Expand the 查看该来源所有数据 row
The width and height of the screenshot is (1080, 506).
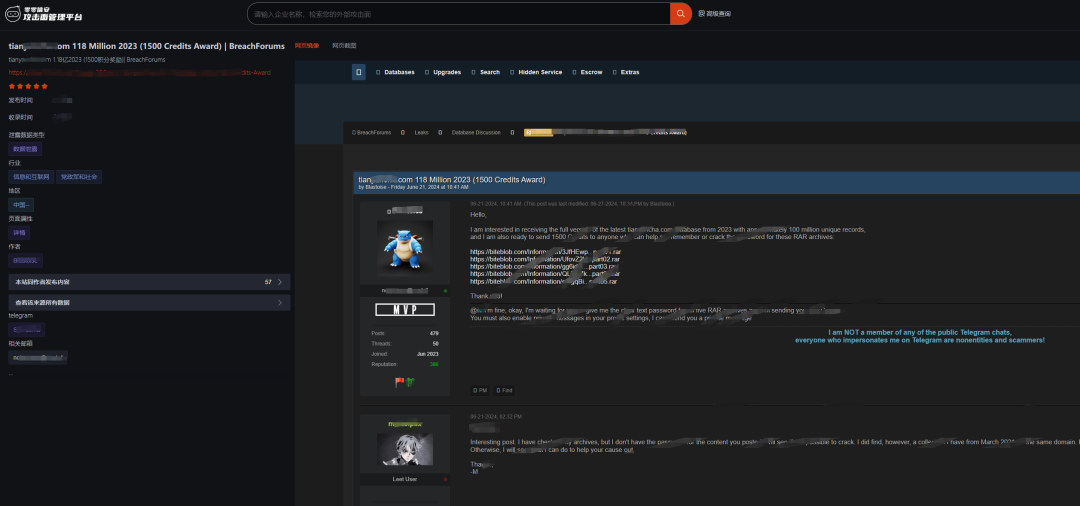(x=149, y=302)
